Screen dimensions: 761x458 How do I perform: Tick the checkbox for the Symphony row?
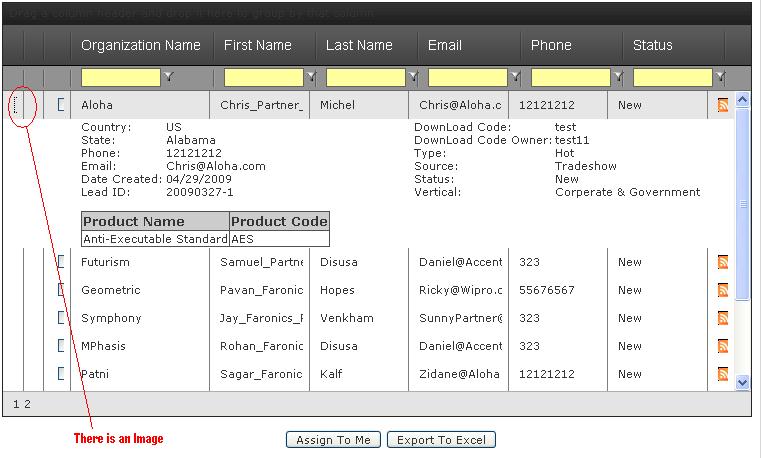pyautogui.click(x=61, y=318)
